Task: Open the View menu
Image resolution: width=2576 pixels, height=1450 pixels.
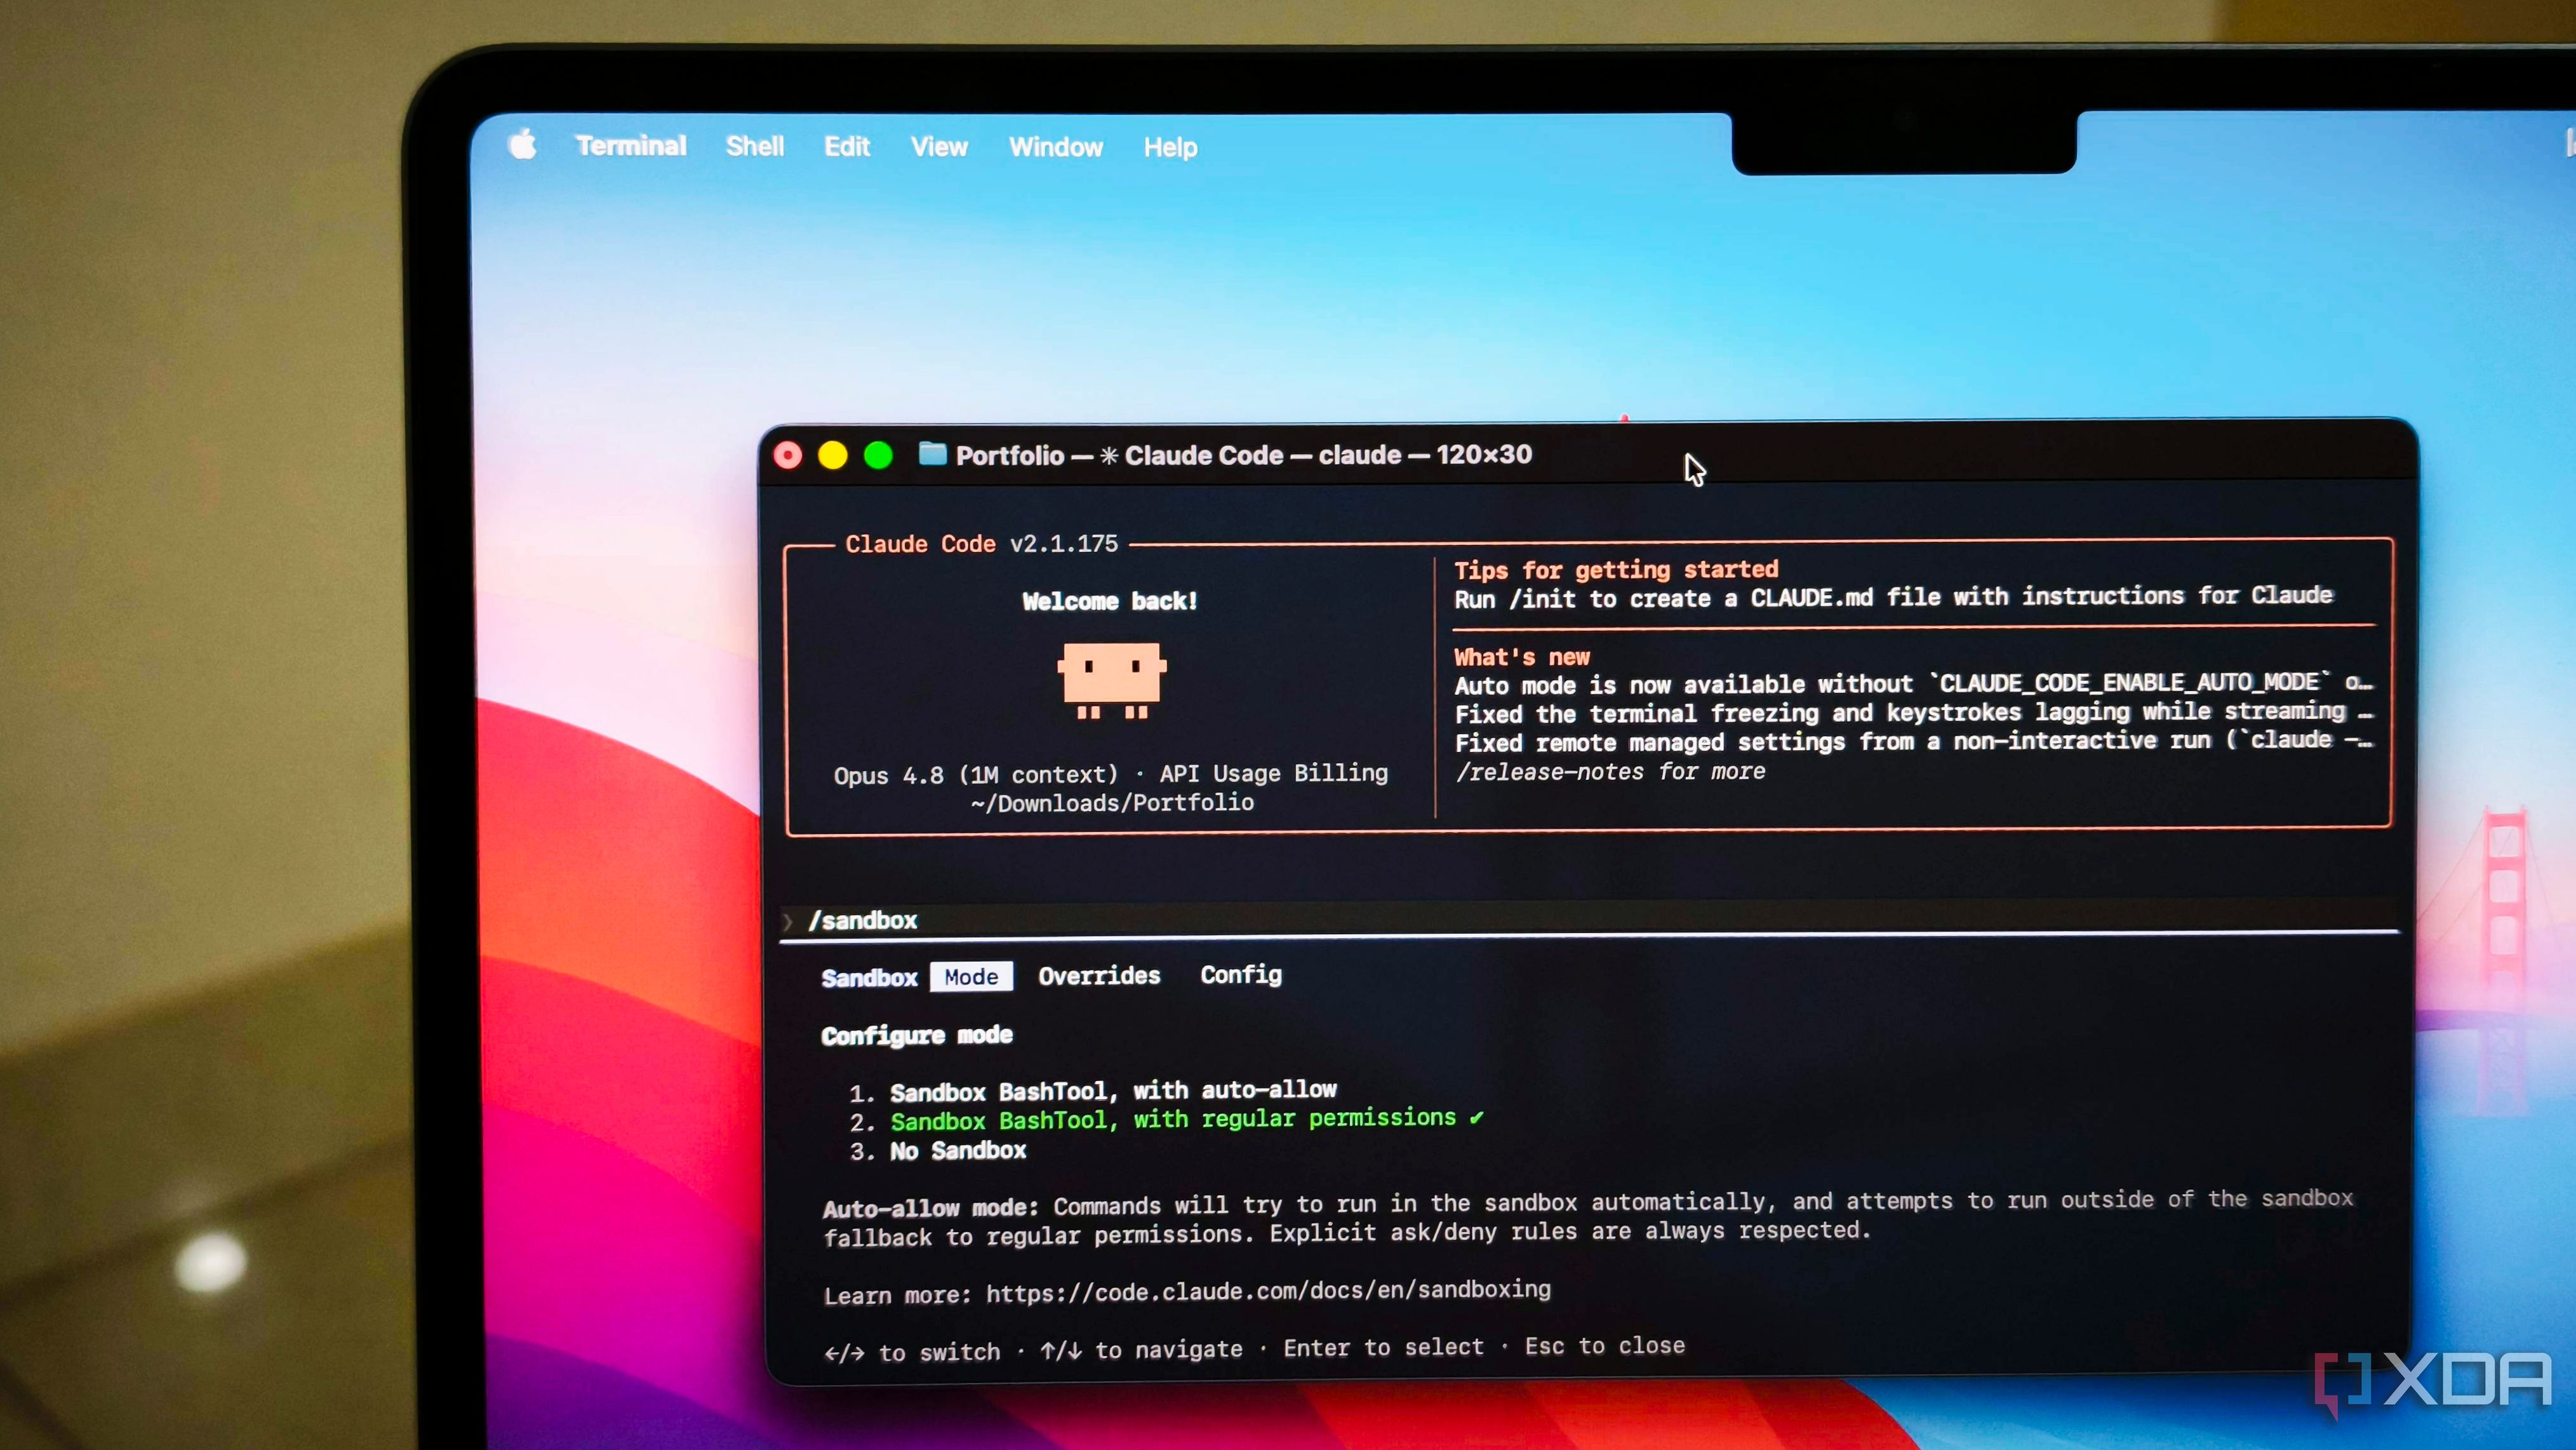Action: pyautogui.click(x=939, y=147)
